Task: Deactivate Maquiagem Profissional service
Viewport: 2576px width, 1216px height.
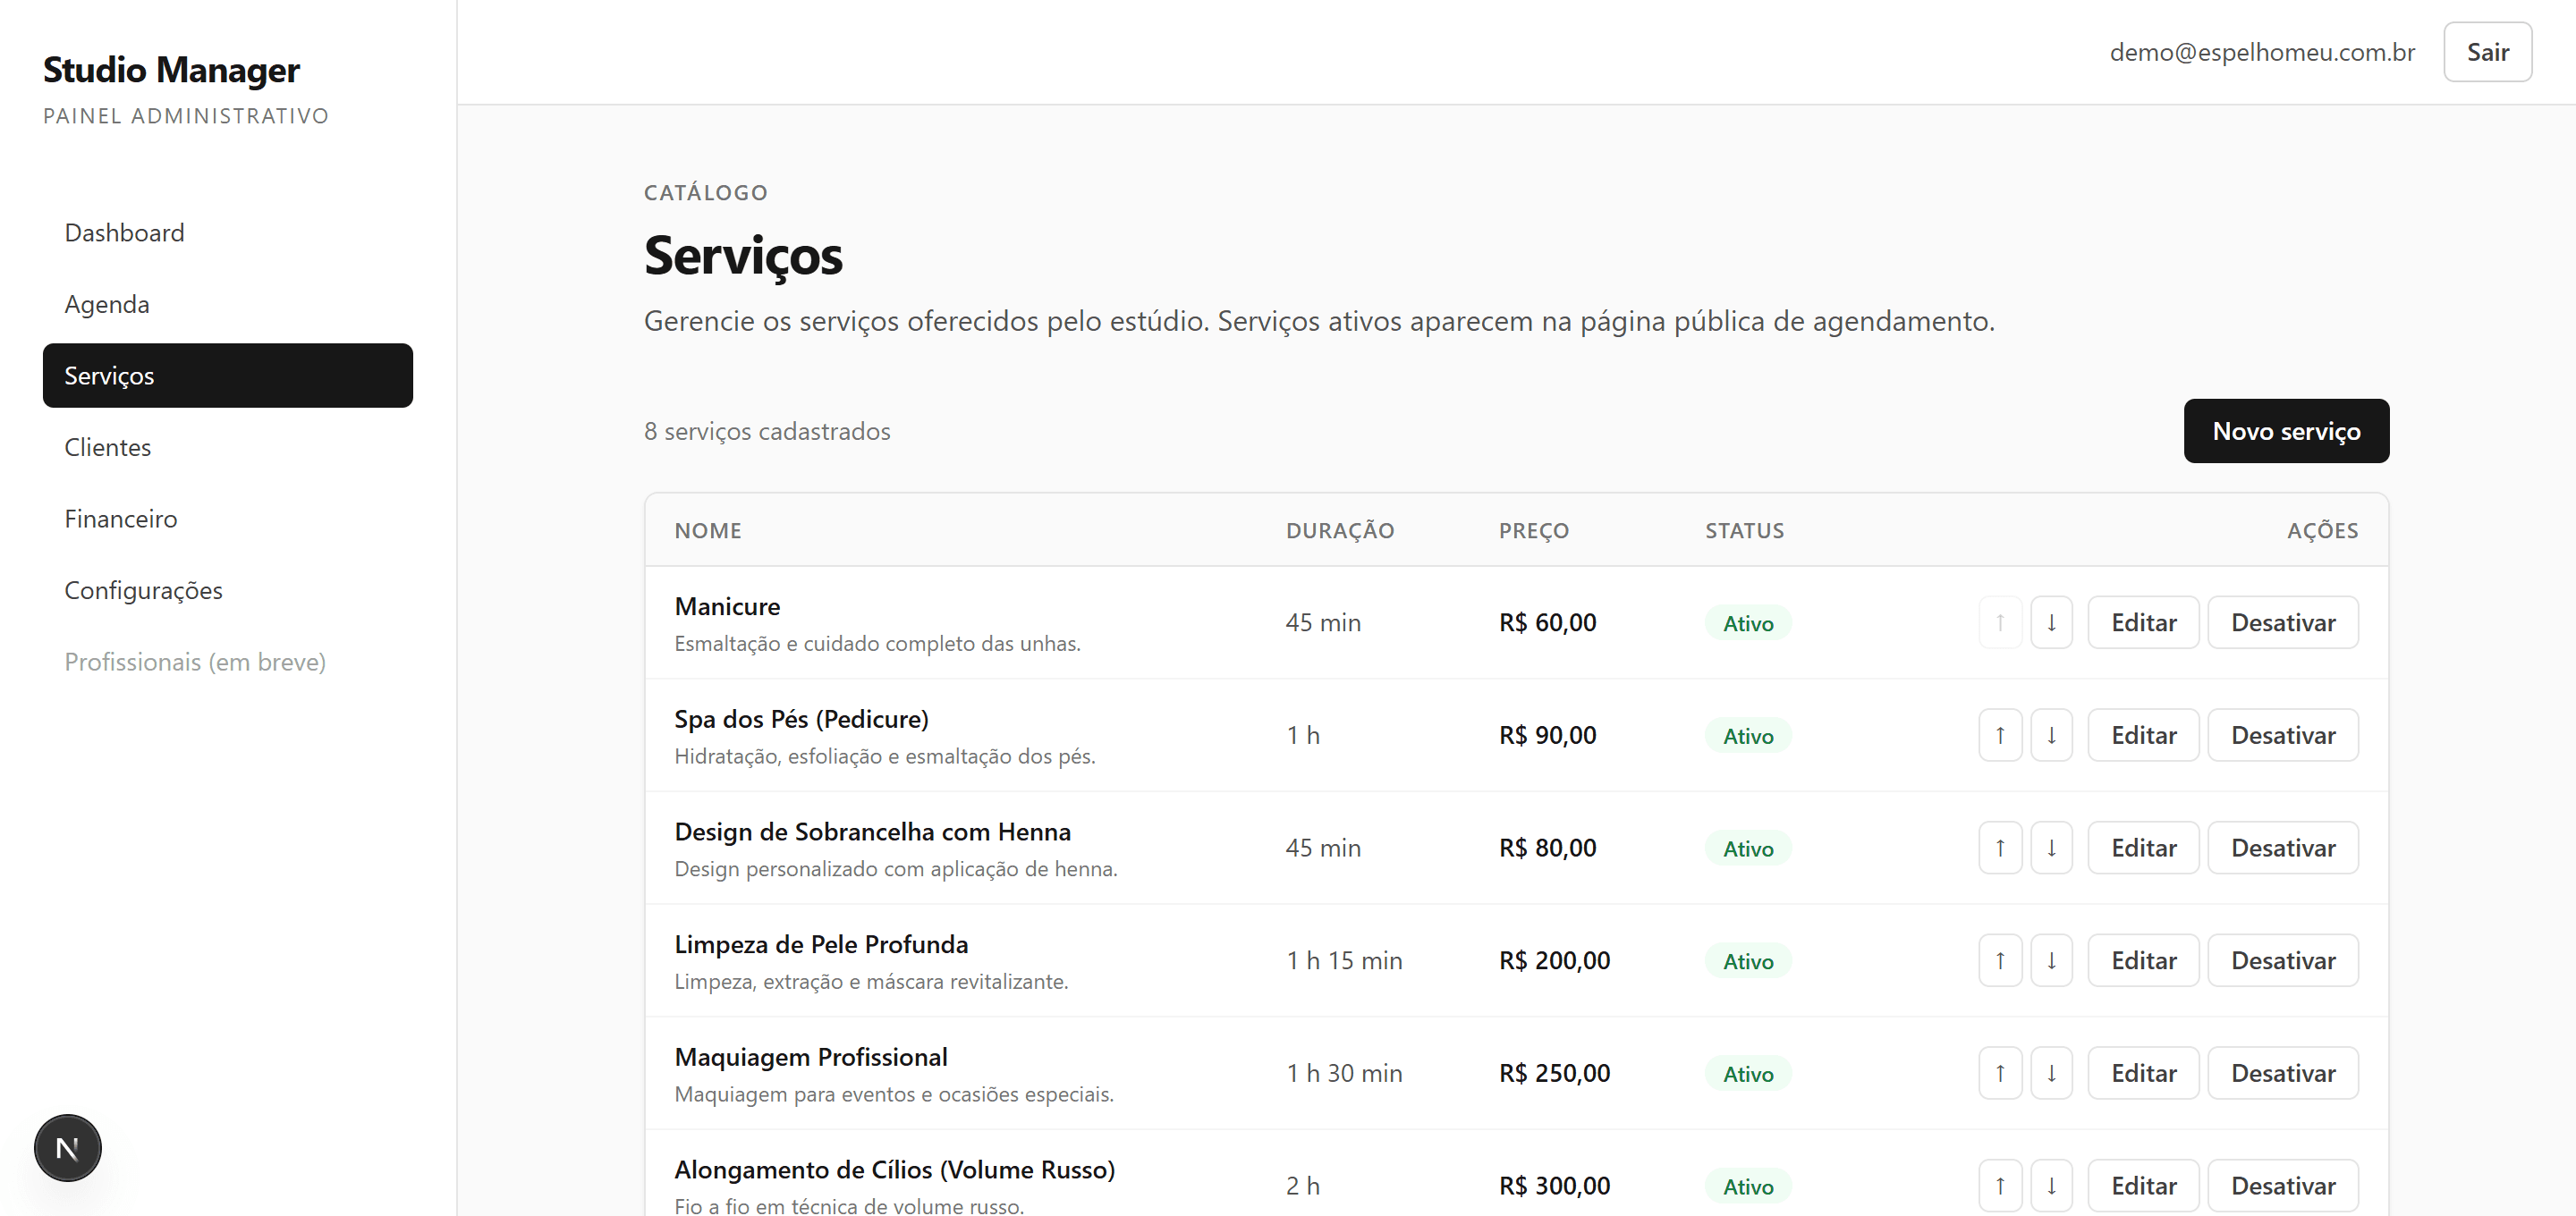Action: 2283,1073
